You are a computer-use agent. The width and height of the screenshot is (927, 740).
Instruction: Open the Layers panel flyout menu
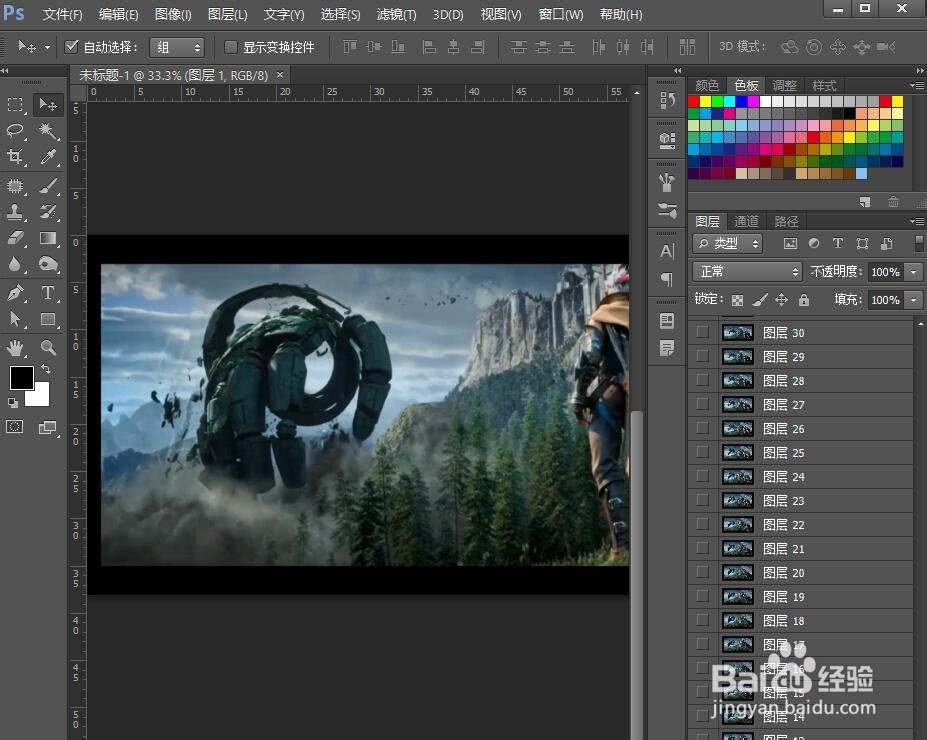pos(917,221)
